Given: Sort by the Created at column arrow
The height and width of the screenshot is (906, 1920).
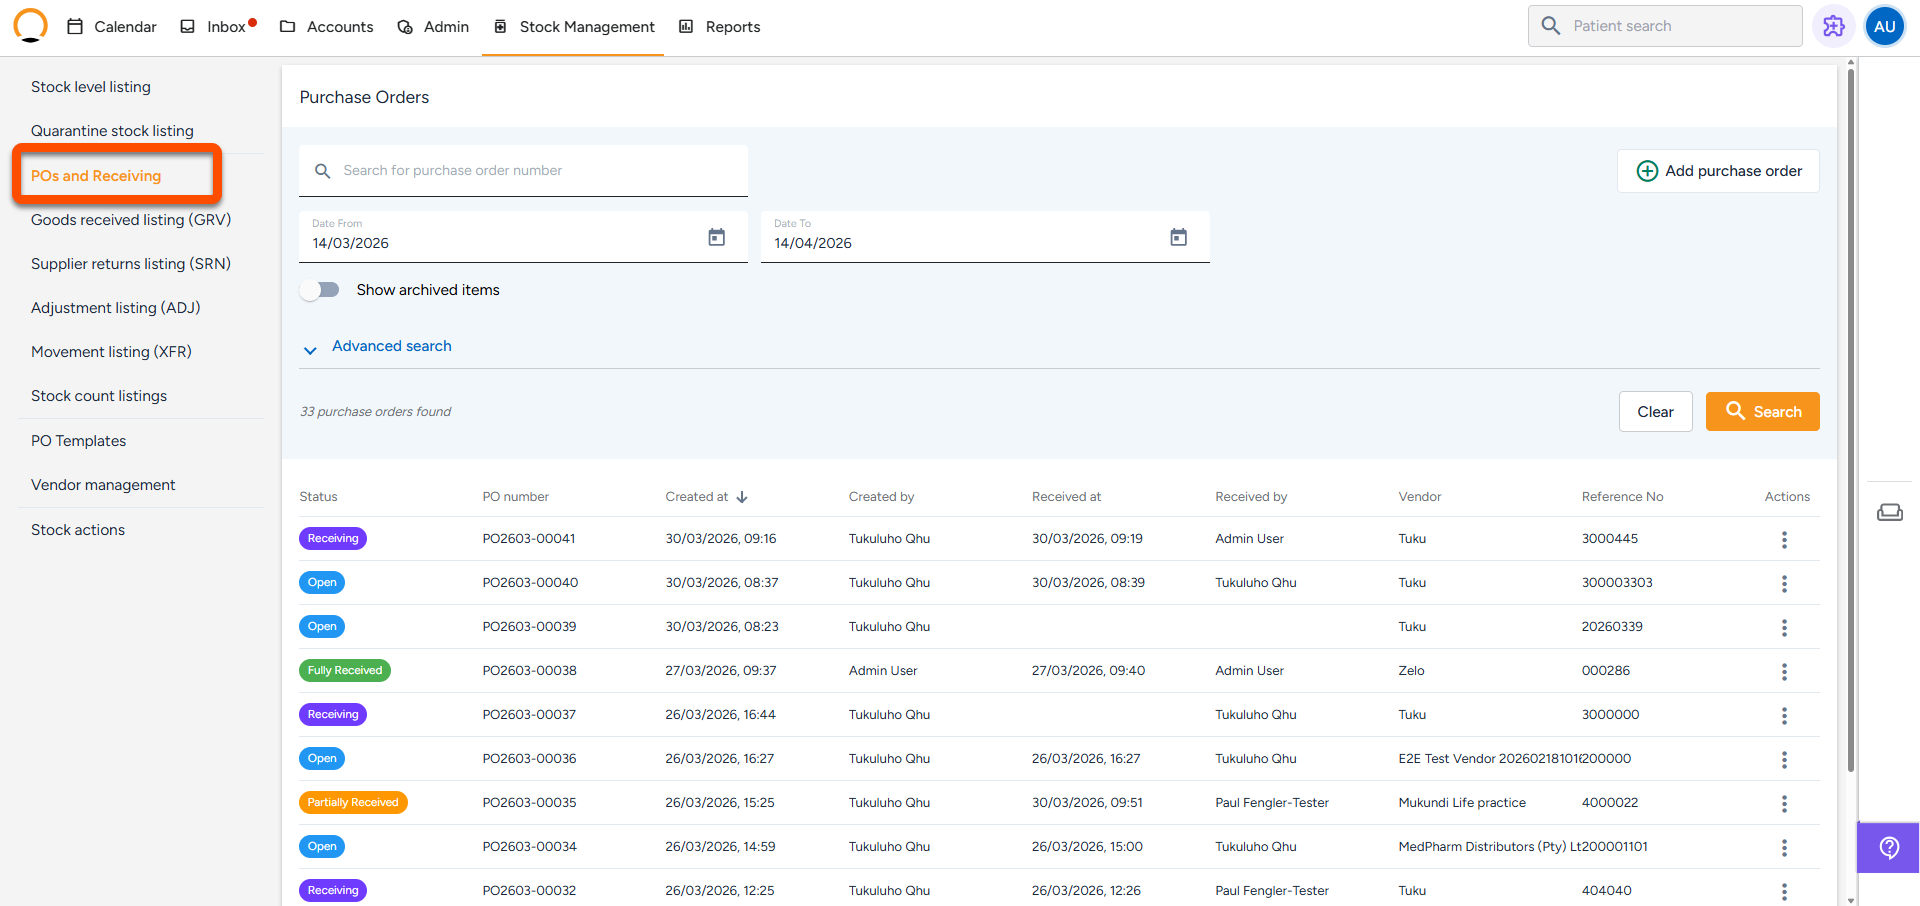Looking at the screenshot, I should pyautogui.click(x=742, y=497).
